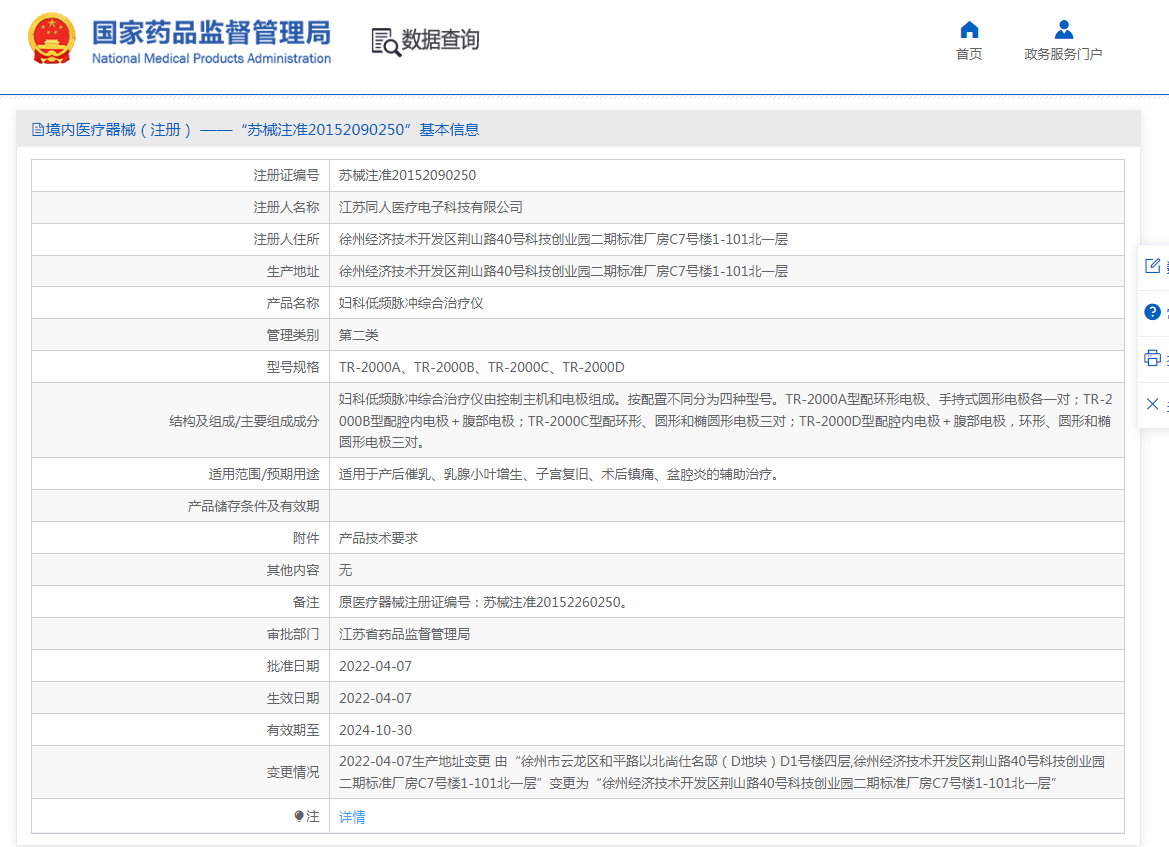Click the national emblem logo

(51, 39)
